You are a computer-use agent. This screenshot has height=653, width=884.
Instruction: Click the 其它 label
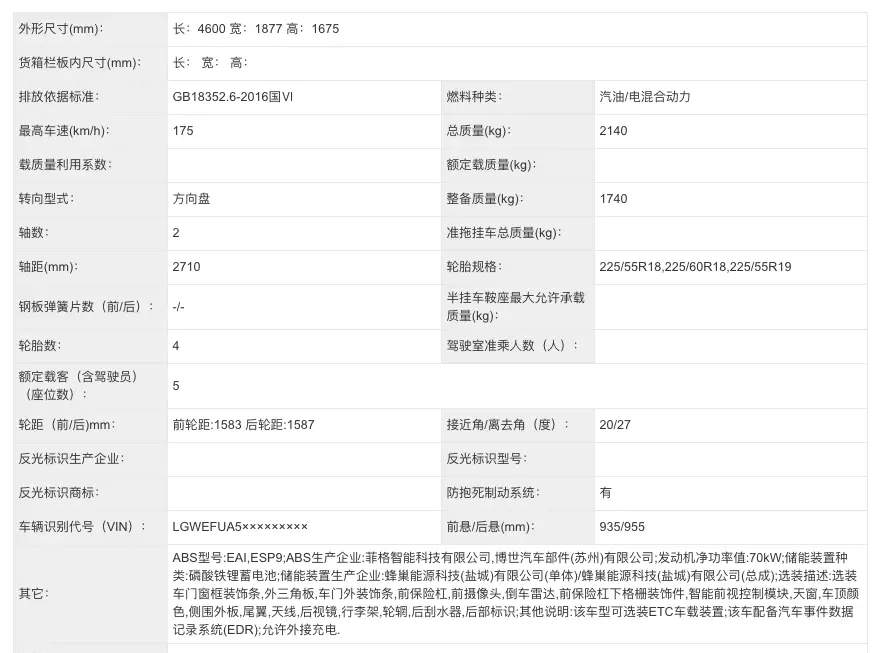coord(34,593)
